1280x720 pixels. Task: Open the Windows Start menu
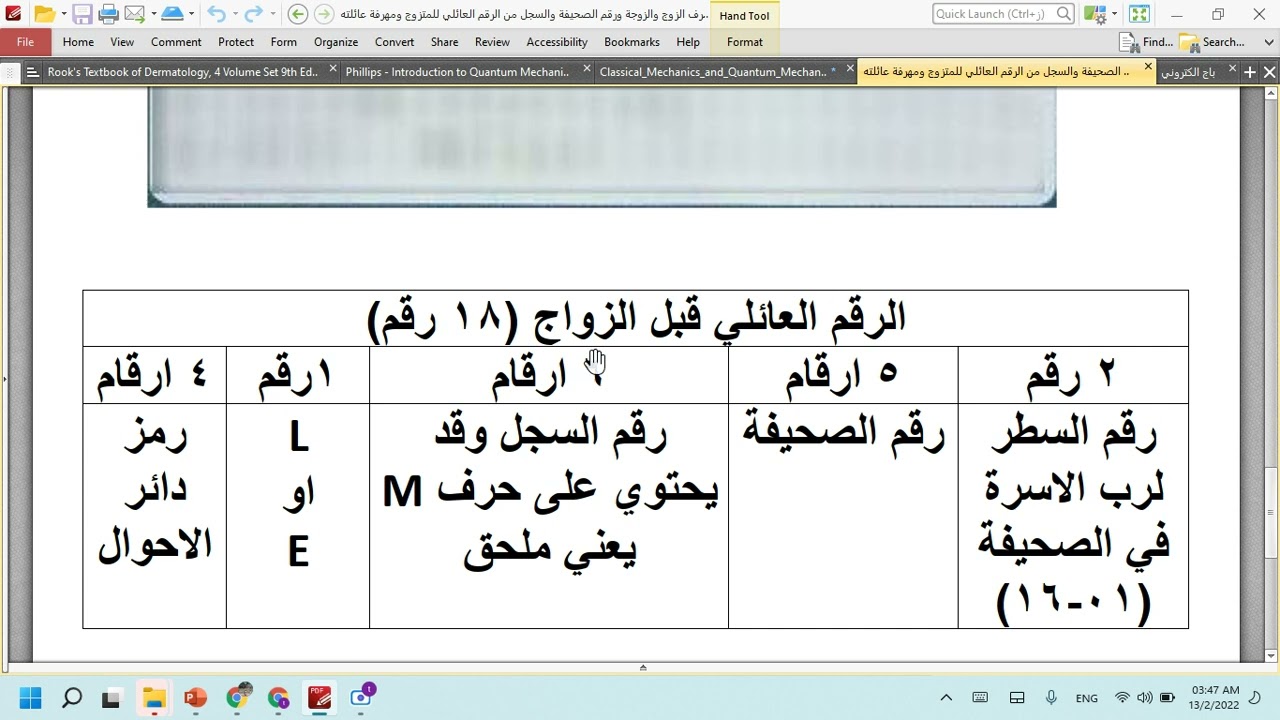coord(30,697)
